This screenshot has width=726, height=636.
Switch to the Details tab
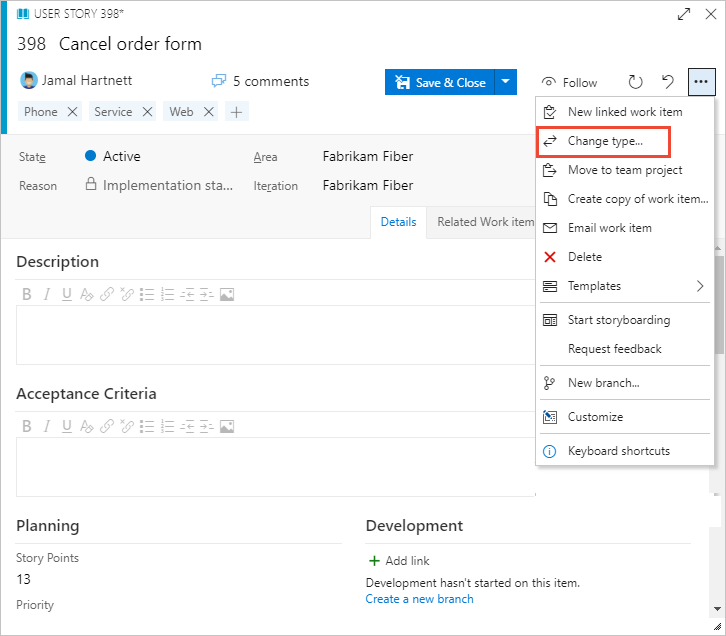click(x=398, y=222)
